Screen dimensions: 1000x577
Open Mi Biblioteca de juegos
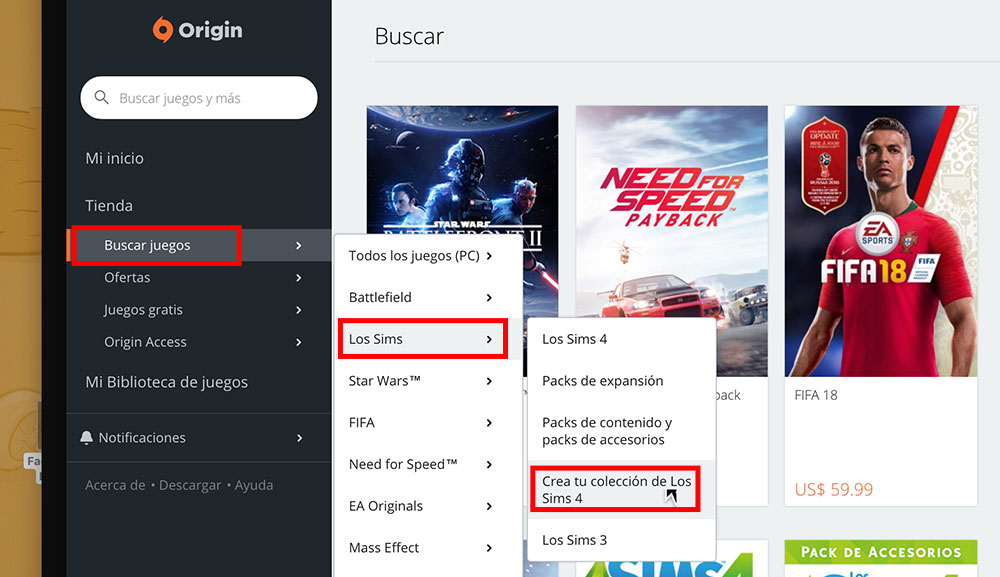(166, 382)
